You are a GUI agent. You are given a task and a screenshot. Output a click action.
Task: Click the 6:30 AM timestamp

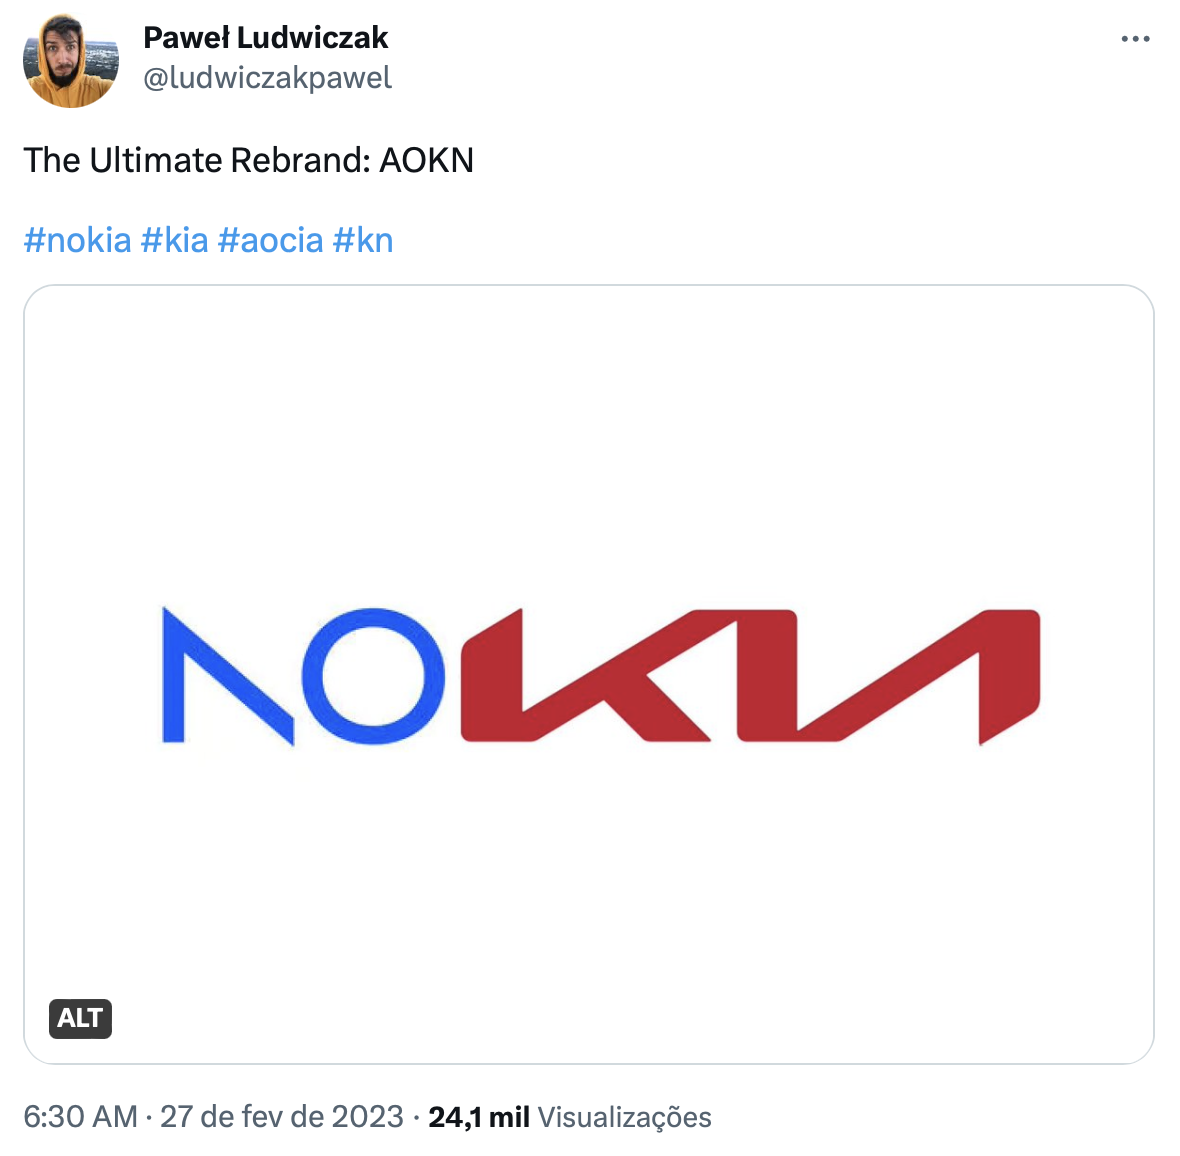tap(80, 1117)
